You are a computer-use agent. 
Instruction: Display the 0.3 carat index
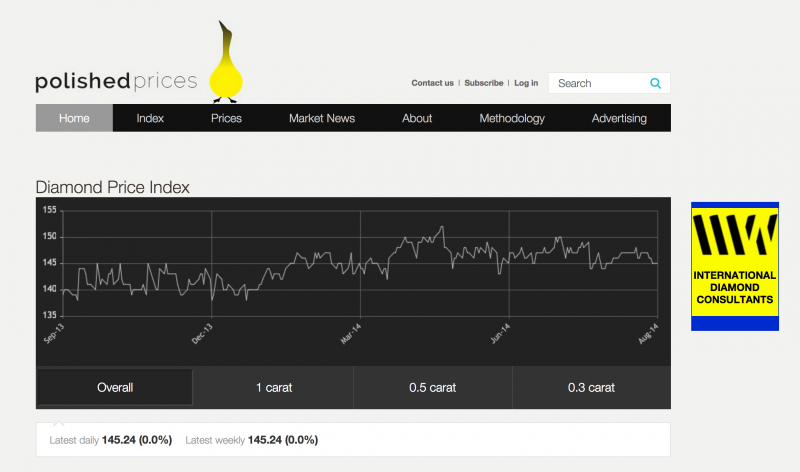pos(591,387)
